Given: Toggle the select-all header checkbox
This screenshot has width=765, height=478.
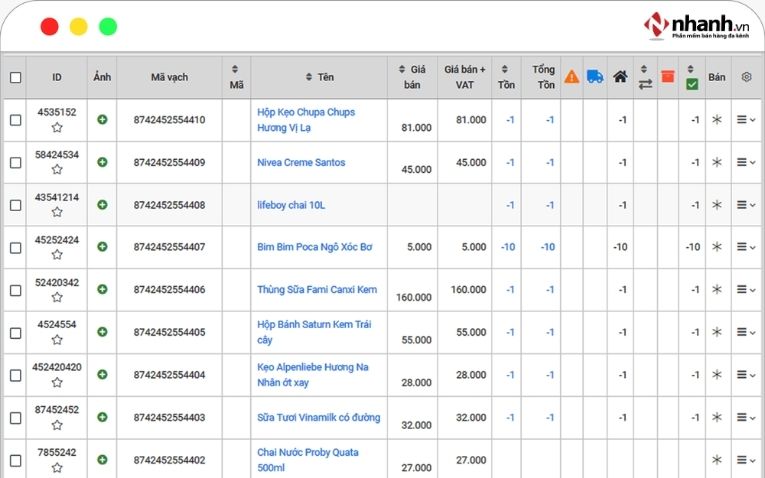Looking at the screenshot, I should [16, 77].
